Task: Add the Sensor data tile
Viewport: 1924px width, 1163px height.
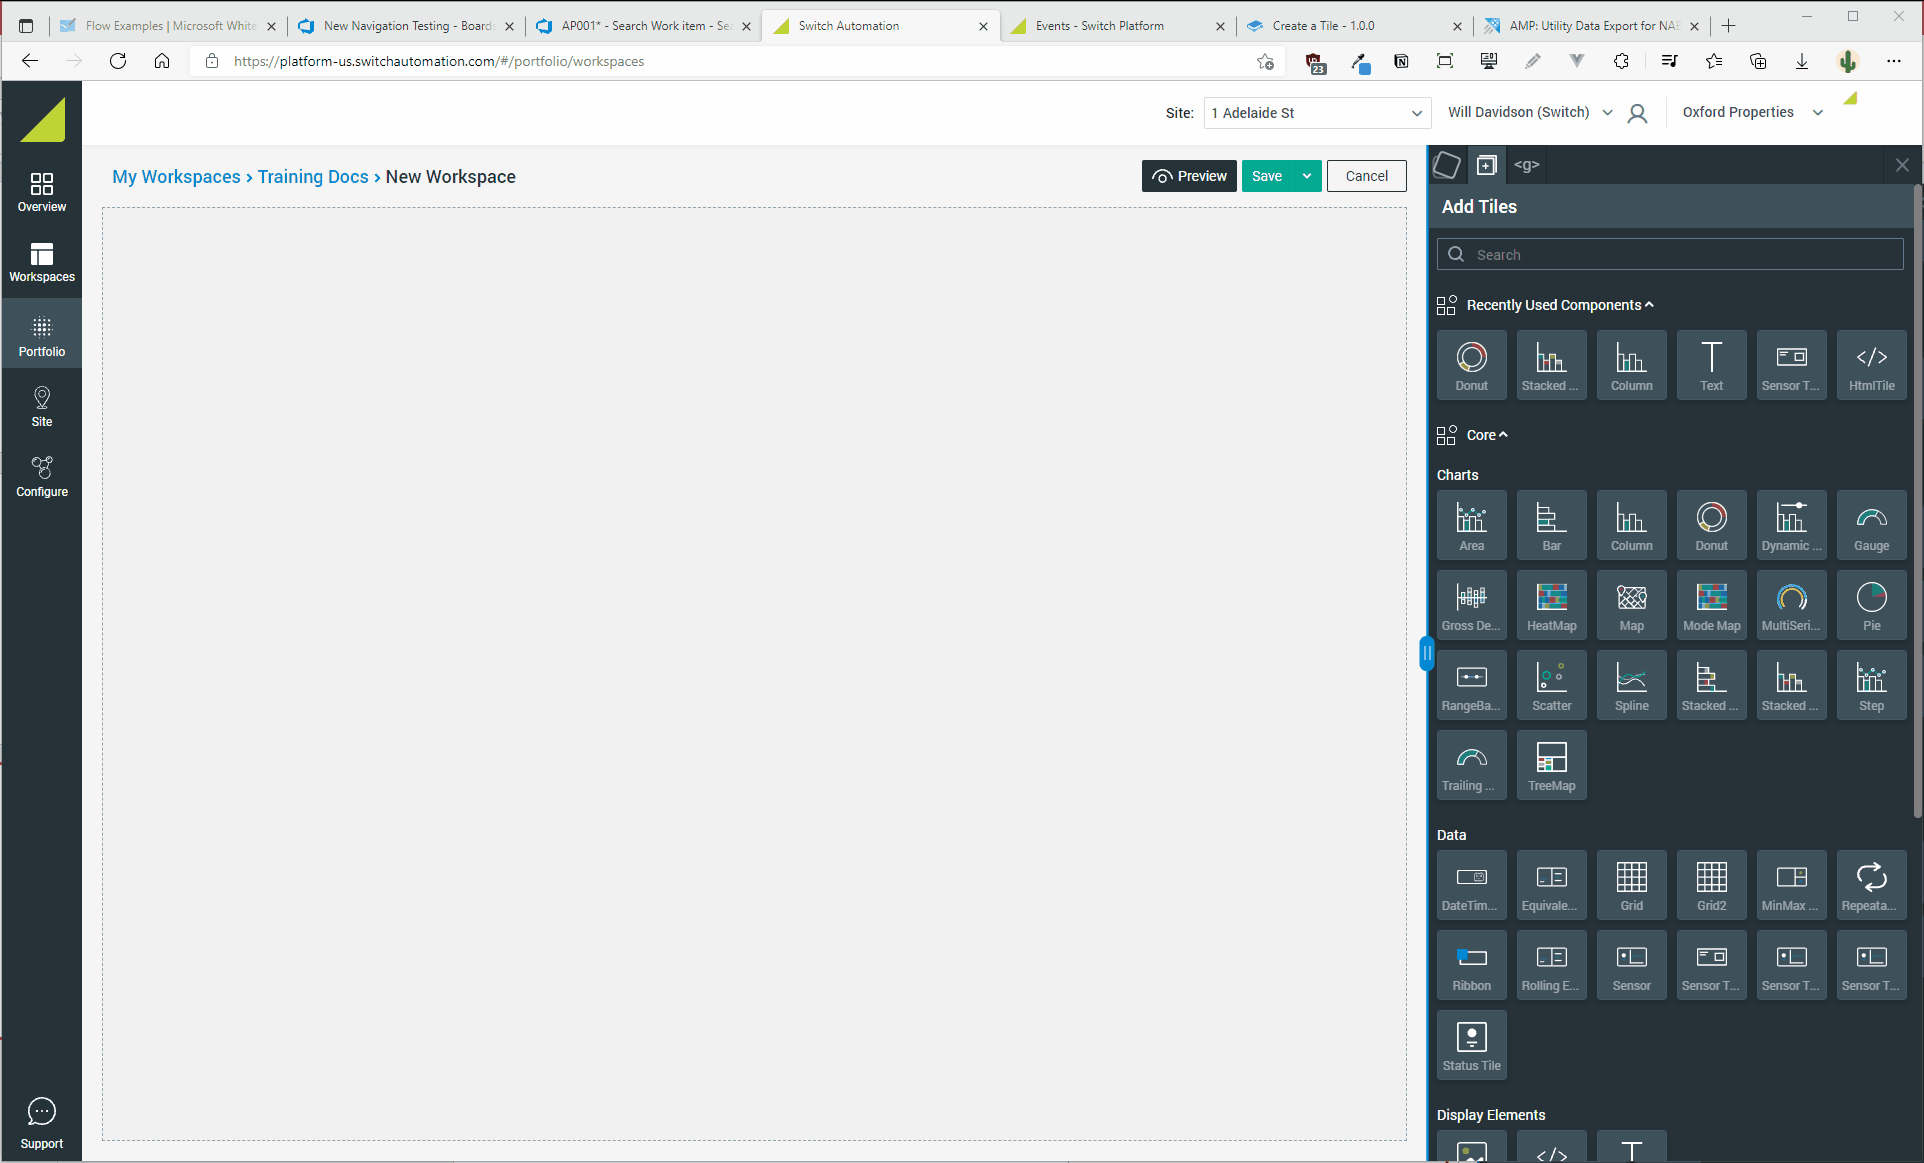Action: (1631, 965)
